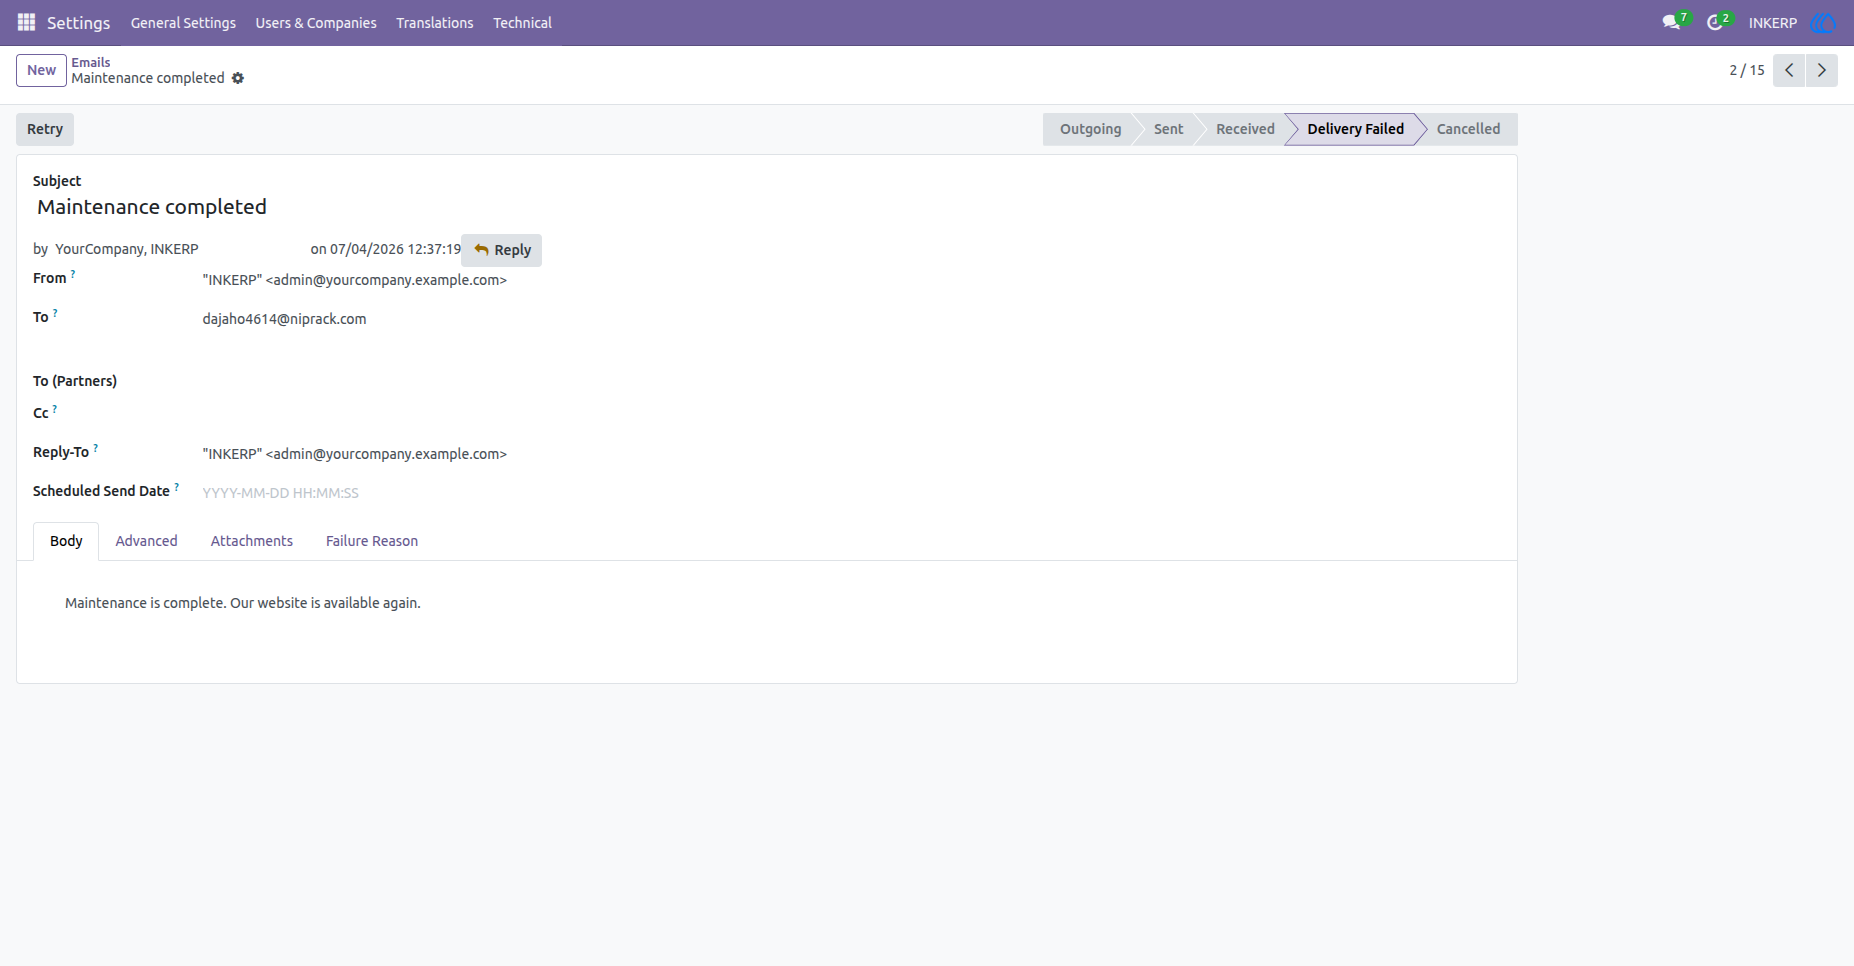Show help tooltip for To field
Image resolution: width=1854 pixels, height=966 pixels.
tap(55, 313)
